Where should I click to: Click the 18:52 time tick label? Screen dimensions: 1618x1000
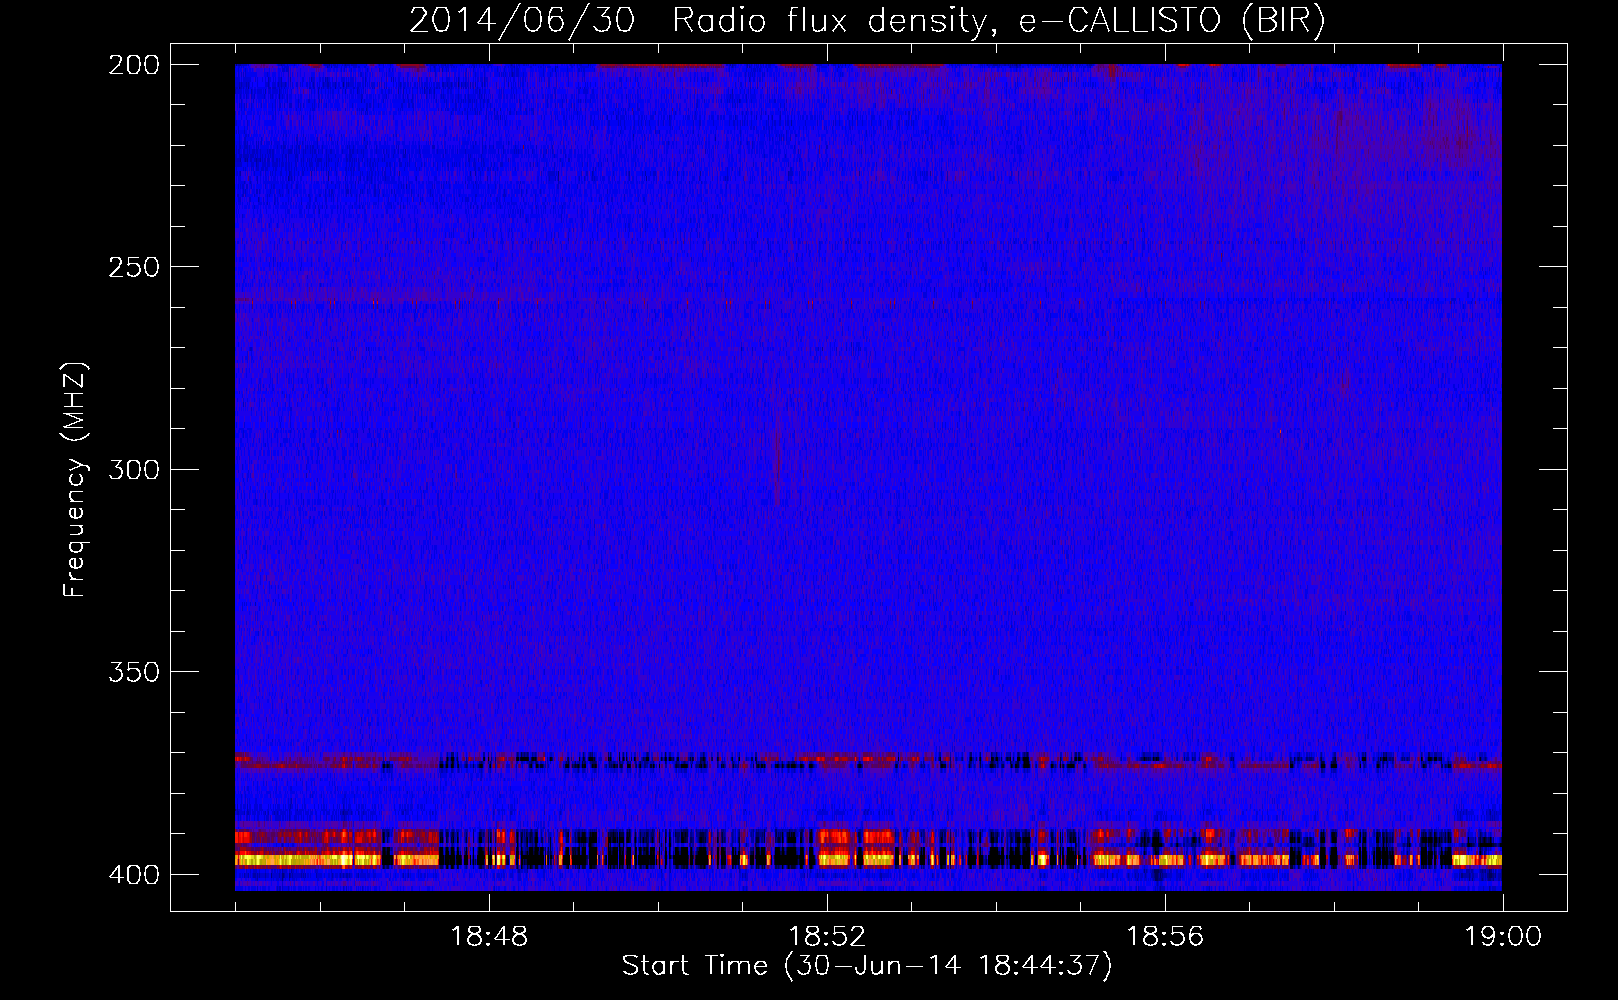(827, 937)
